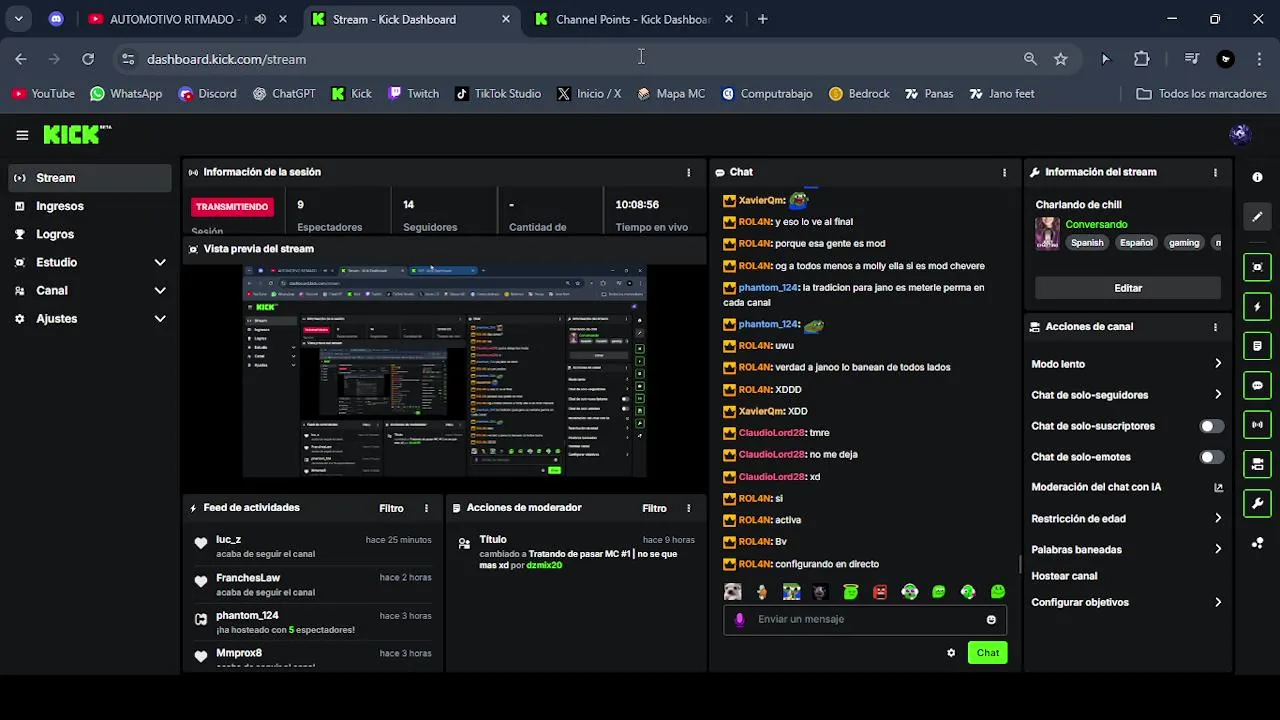Open Configurar objetivos options arrow
Screen dimensions: 1280x720
coord(1218,602)
